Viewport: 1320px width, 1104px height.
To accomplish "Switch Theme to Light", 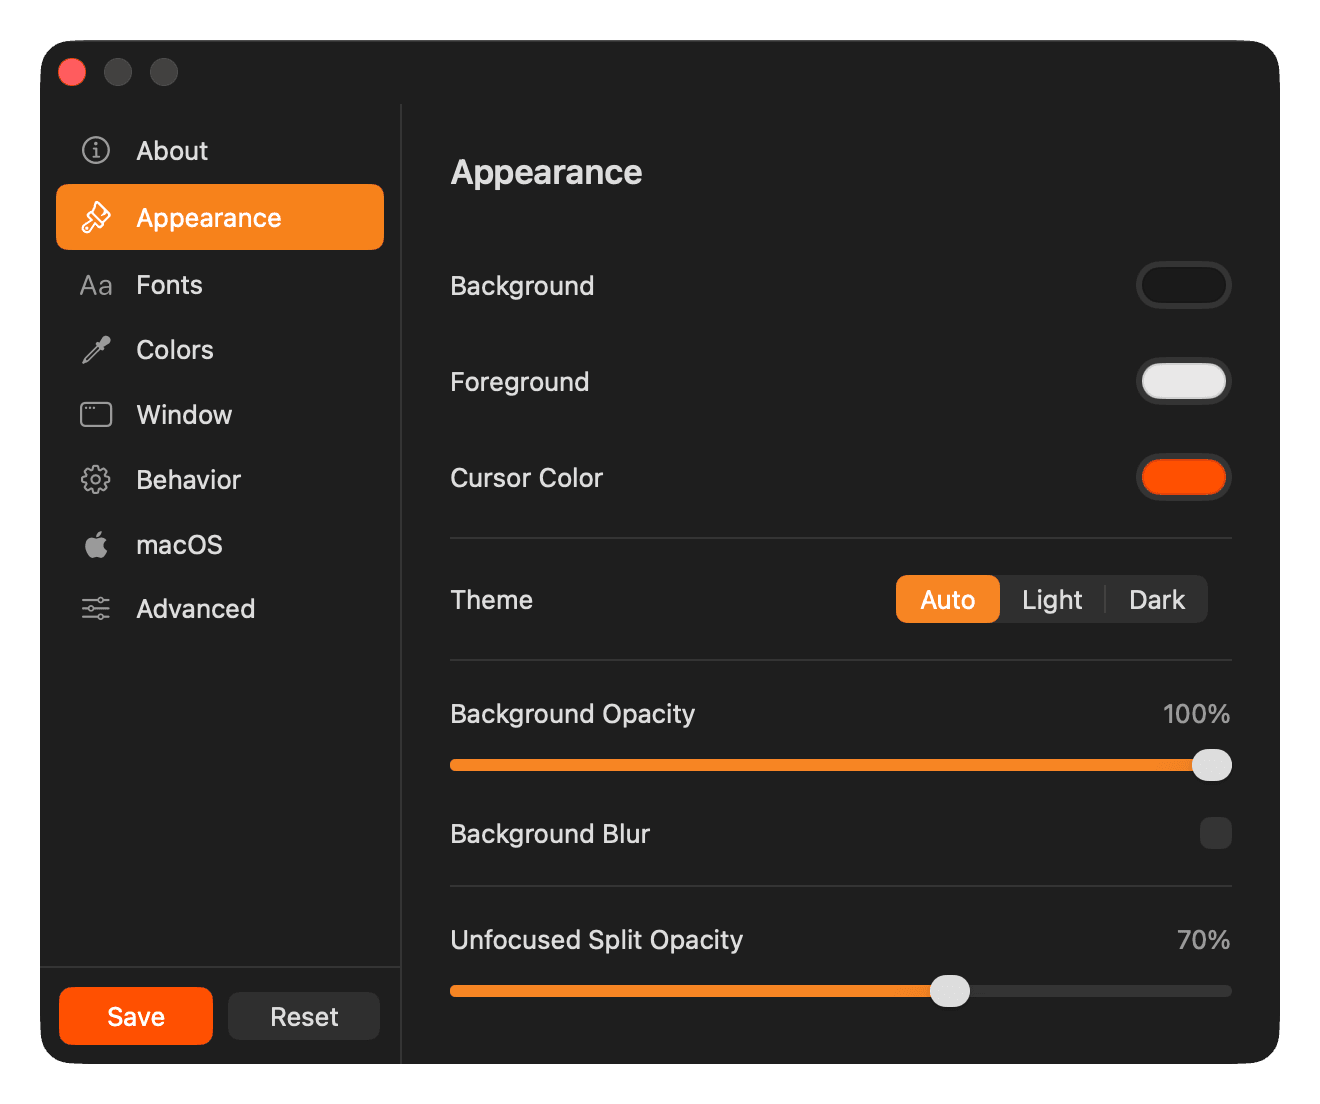I will pyautogui.click(x=1052, y=599).
